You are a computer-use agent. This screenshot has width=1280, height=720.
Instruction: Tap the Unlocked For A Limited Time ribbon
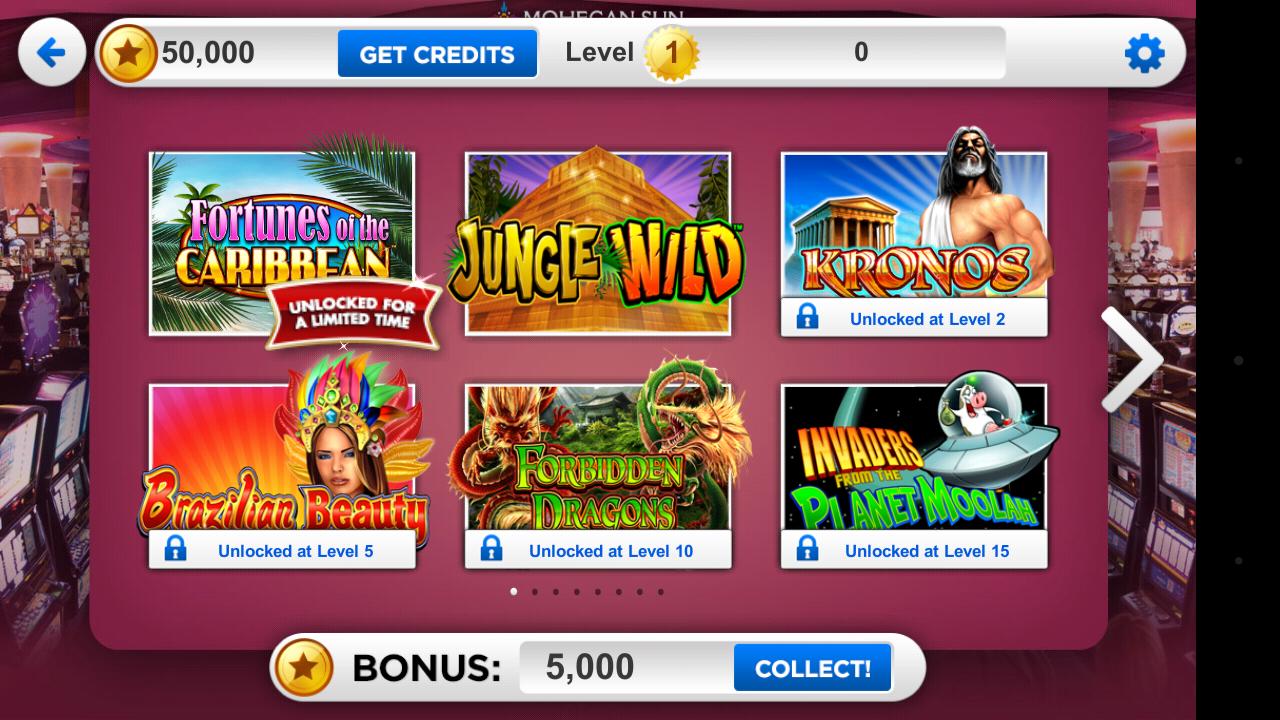(x=352, y=314)
